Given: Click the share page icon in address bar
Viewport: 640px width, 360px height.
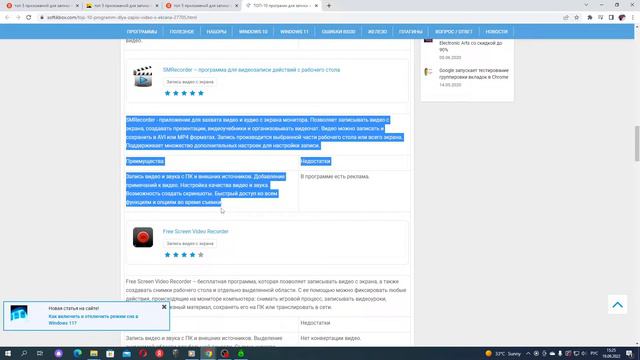Looking at the screenshot, I should [x=566, y=18].
